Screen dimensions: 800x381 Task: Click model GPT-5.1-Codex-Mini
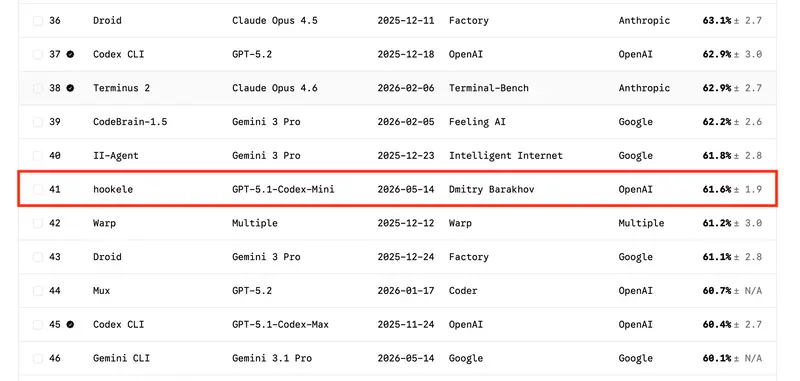(x=283, y=189)
